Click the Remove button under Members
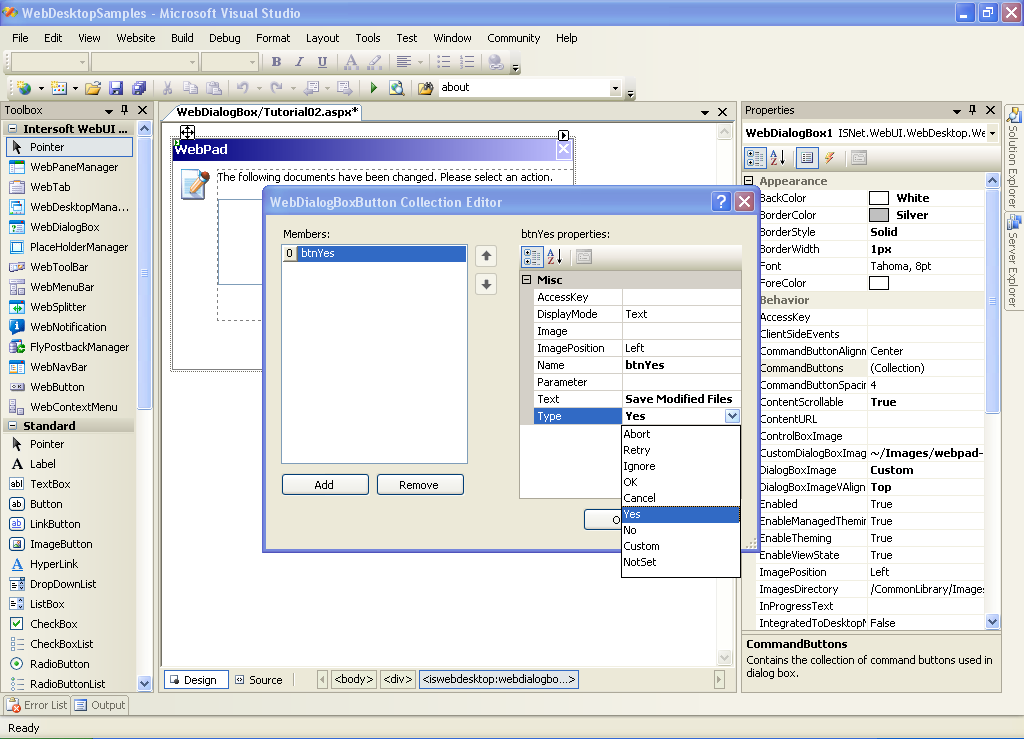Image resolution: width=1024 pixels, height=739 pixels. pyautogui.click(x=419, y=485)
